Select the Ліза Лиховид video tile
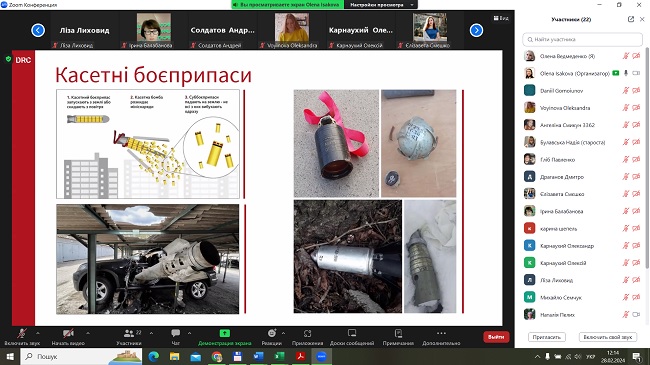The width and height of the screenshot is (650, 365). (x=85, y=30)
